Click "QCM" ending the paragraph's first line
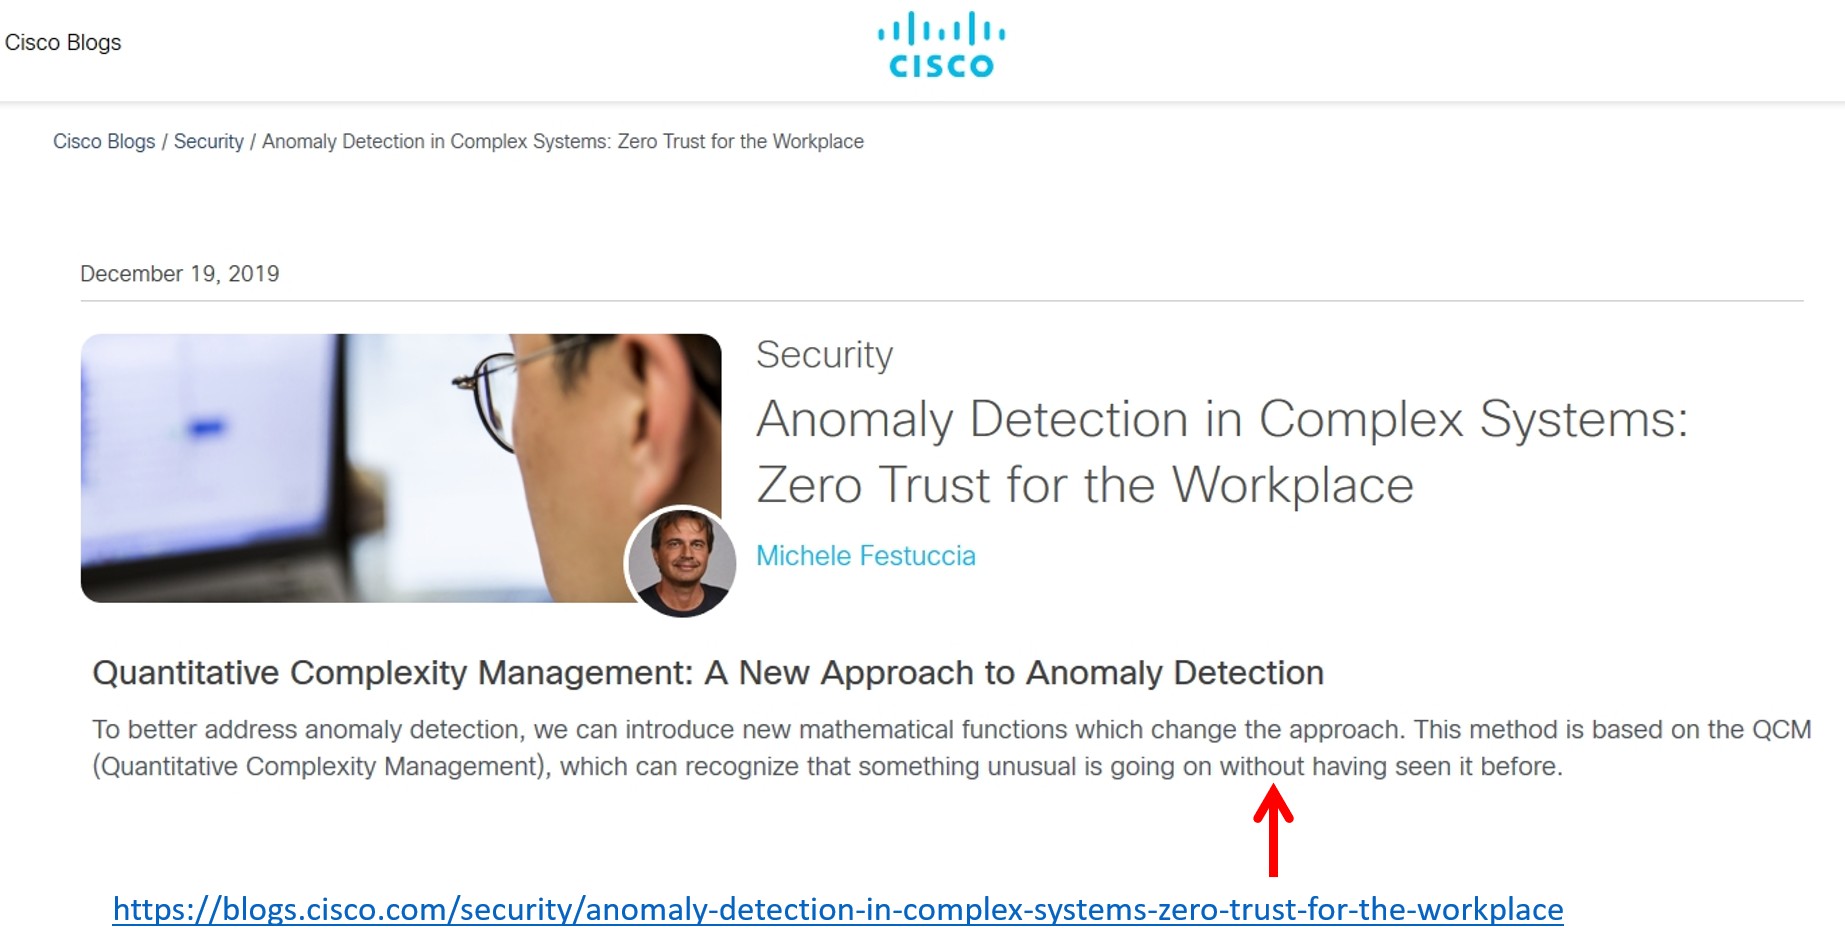 pyautogui.click(x=1781, y=730)
